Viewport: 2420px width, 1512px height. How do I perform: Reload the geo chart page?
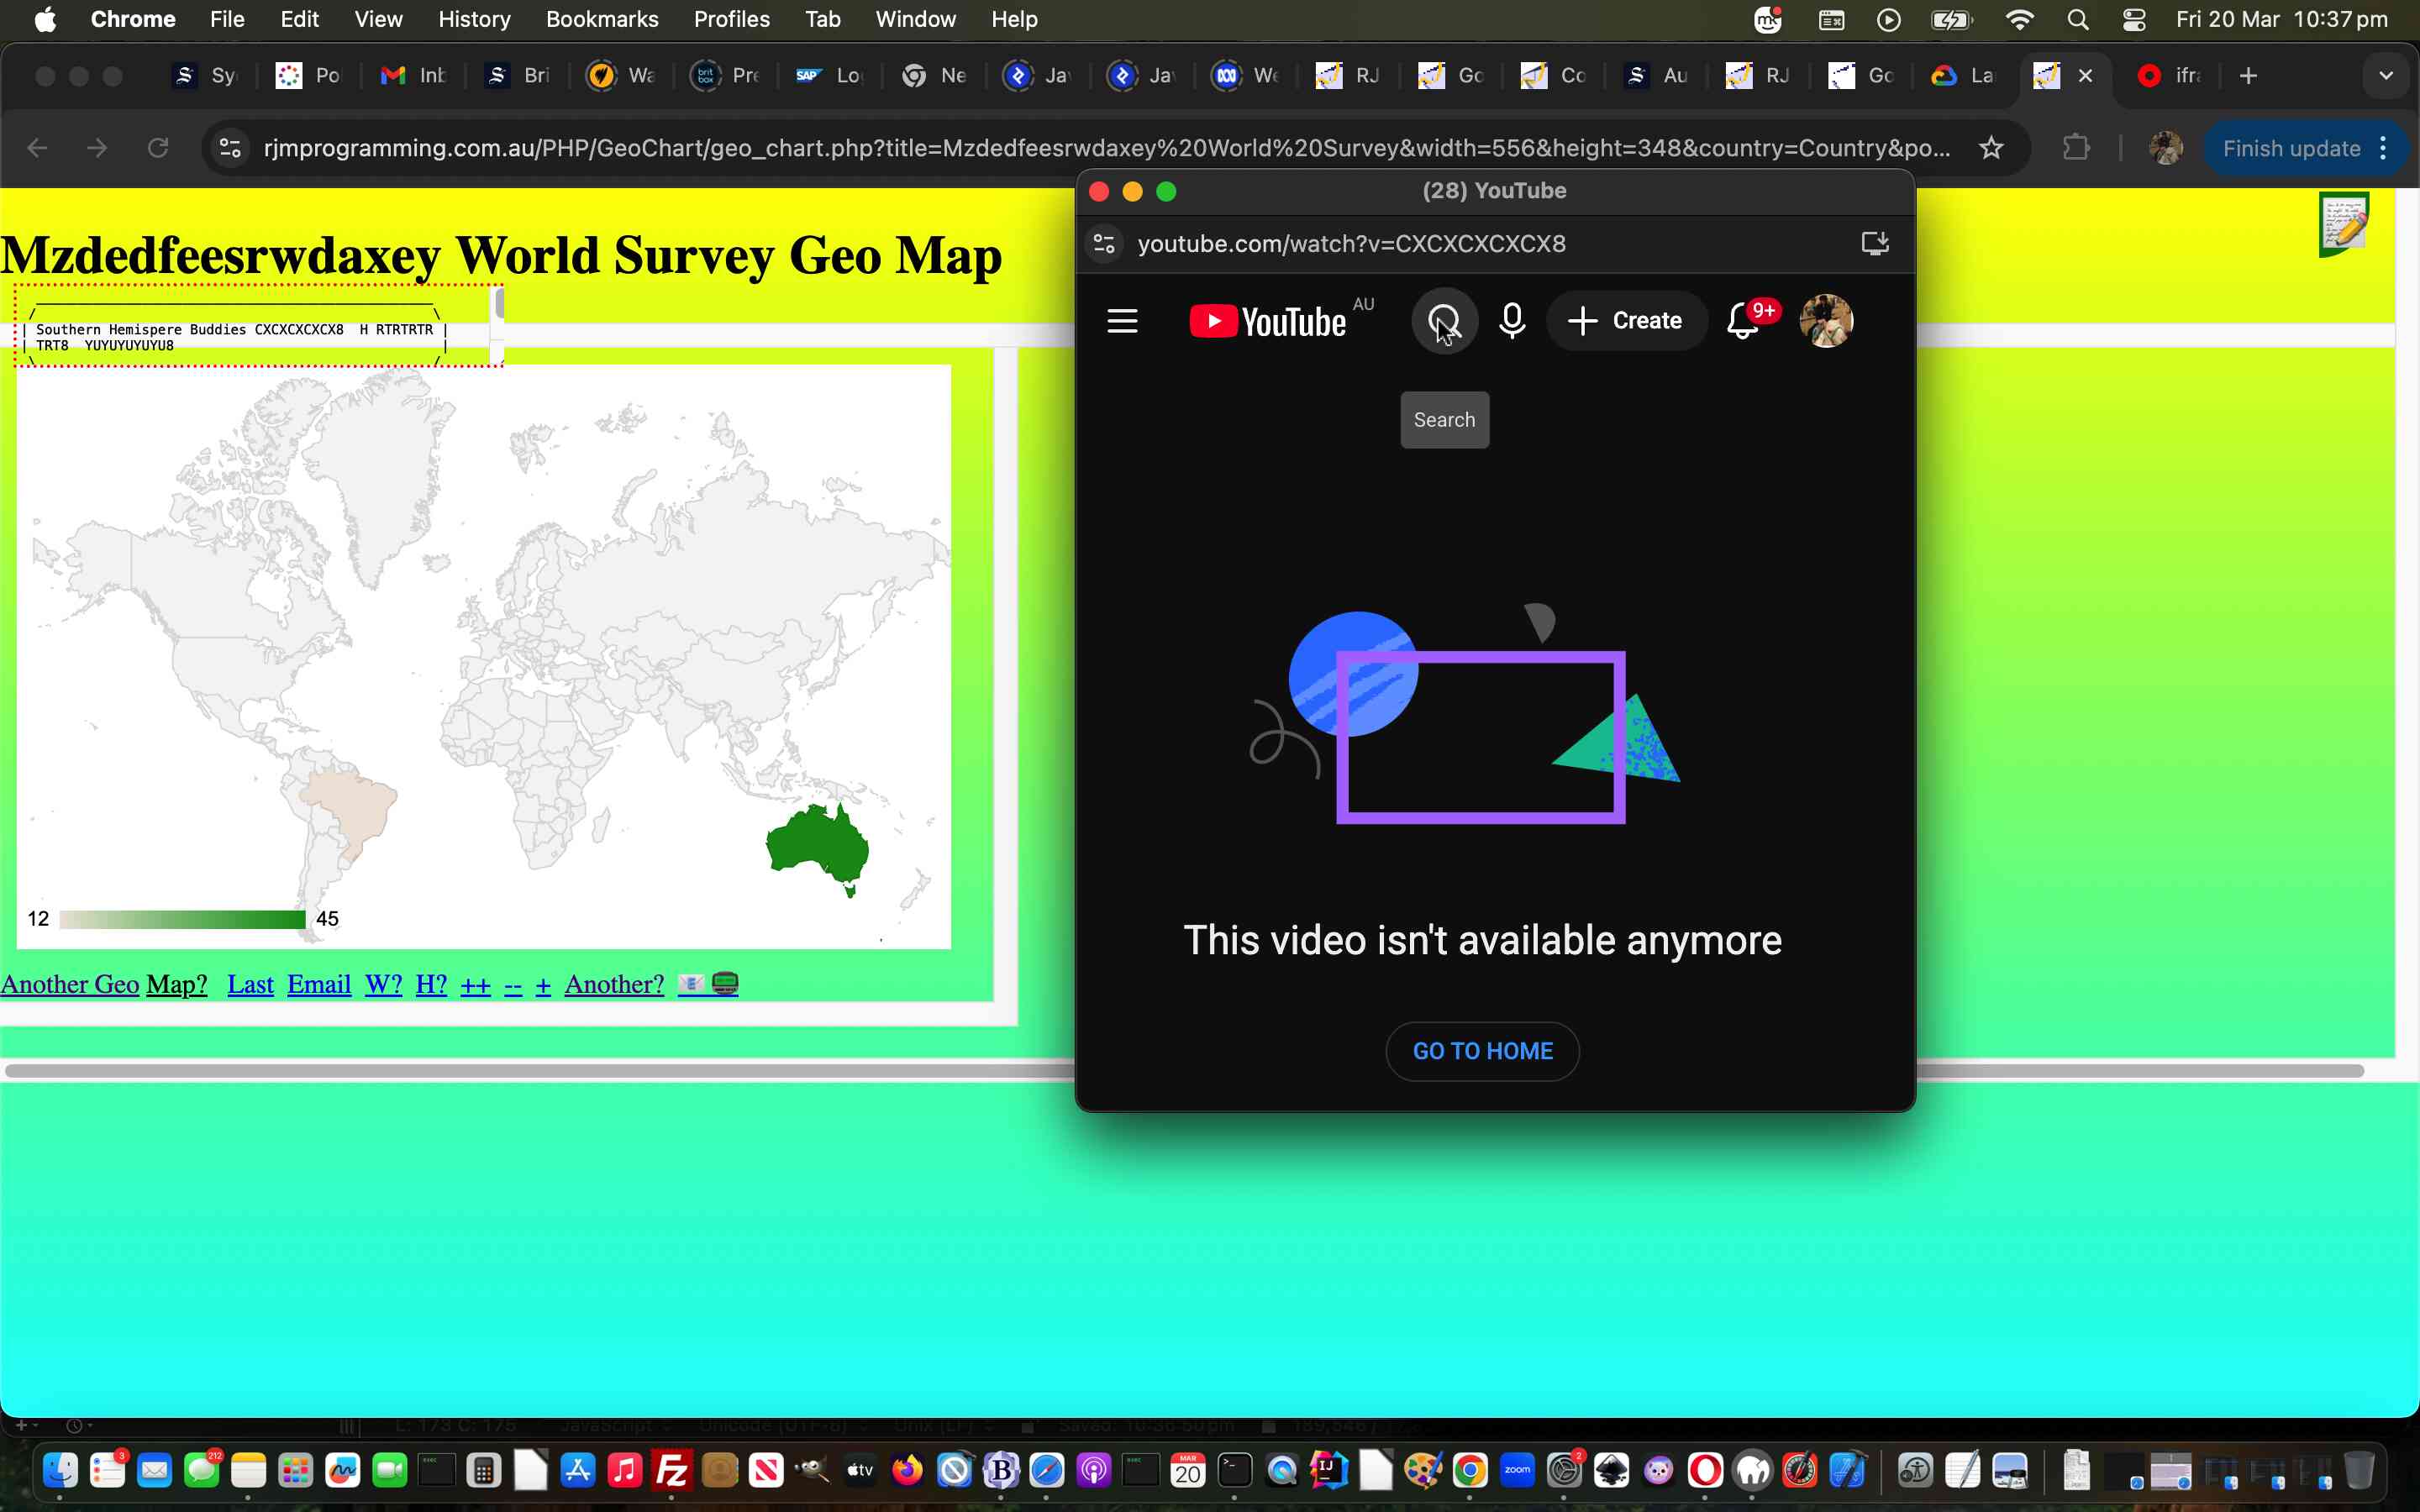(x=159, y=147)
